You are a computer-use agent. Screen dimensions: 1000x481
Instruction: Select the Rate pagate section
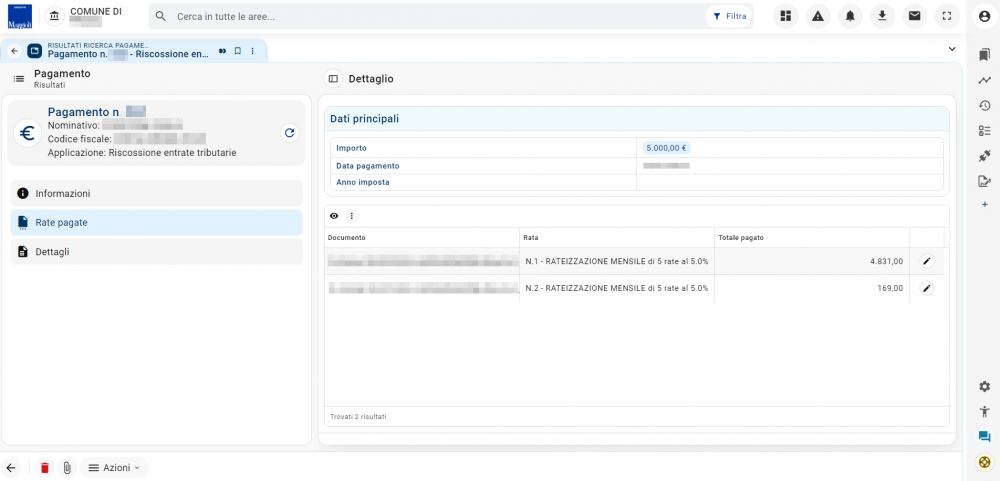156,223
